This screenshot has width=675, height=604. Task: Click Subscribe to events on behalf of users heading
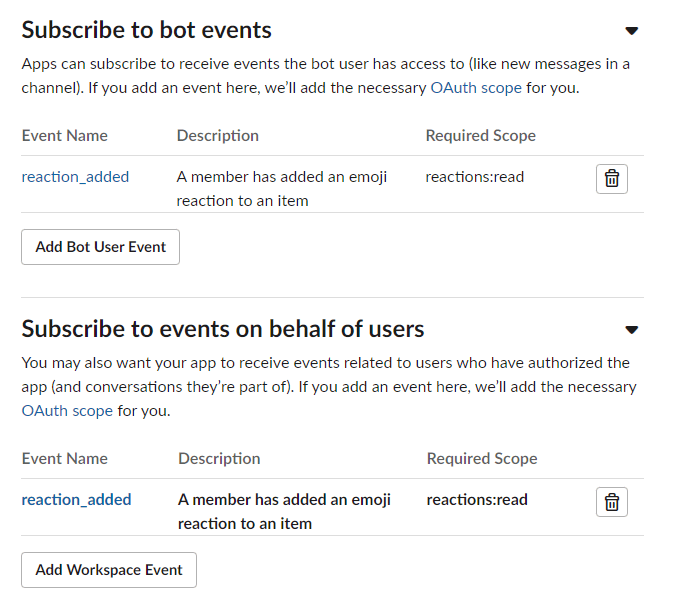[223, 329]
